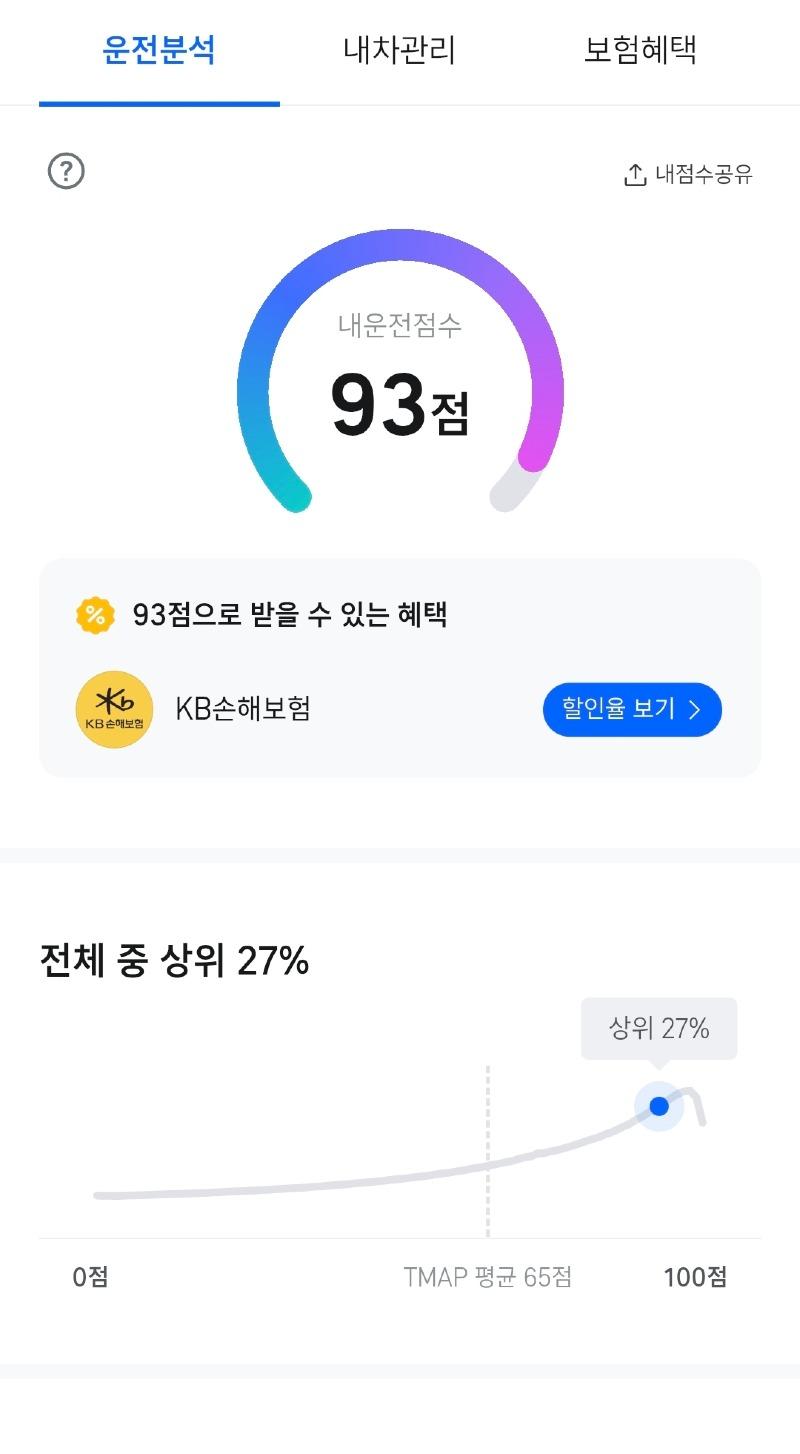The height and width of the screenshot is (1454, 800).
Task: Switch to the 보험혜택 tab
Action: coord(640,50)
